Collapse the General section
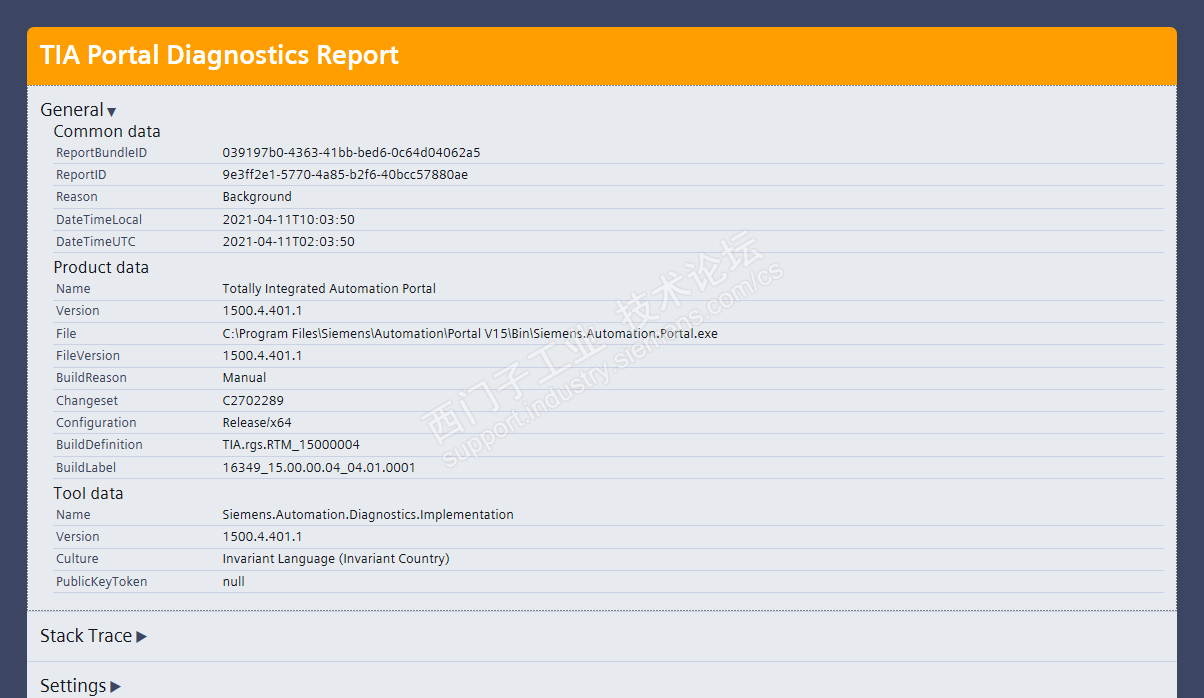The height and width of the screenshot is (698, 1204). pos(78,110)
